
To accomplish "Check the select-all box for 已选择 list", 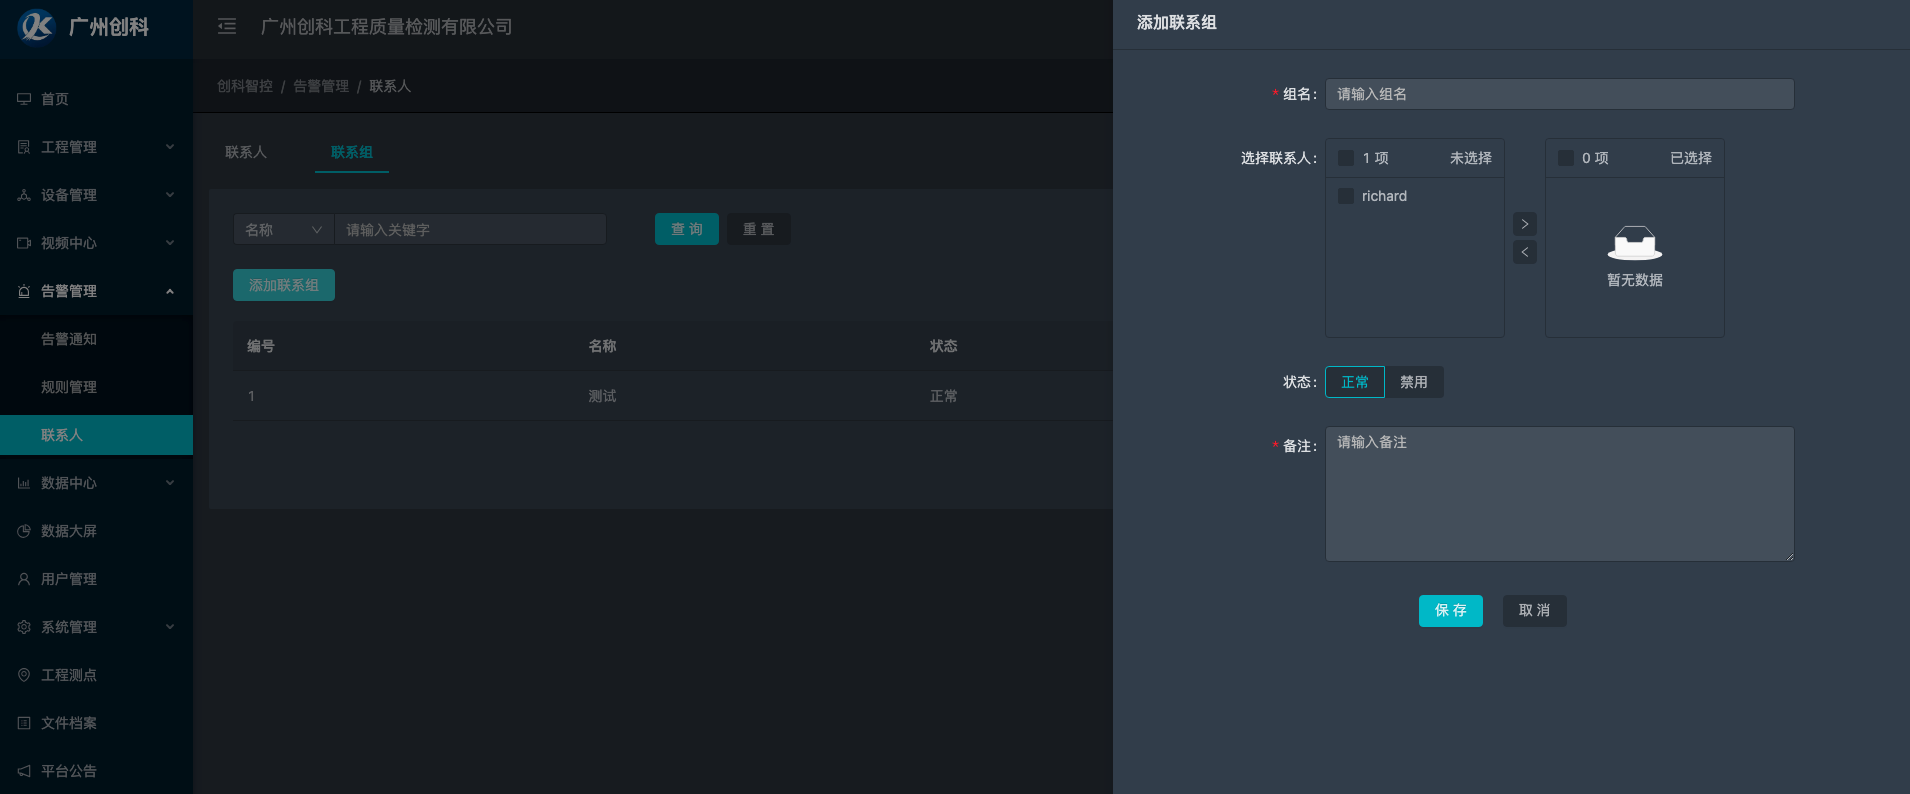I will [1566, 158].
